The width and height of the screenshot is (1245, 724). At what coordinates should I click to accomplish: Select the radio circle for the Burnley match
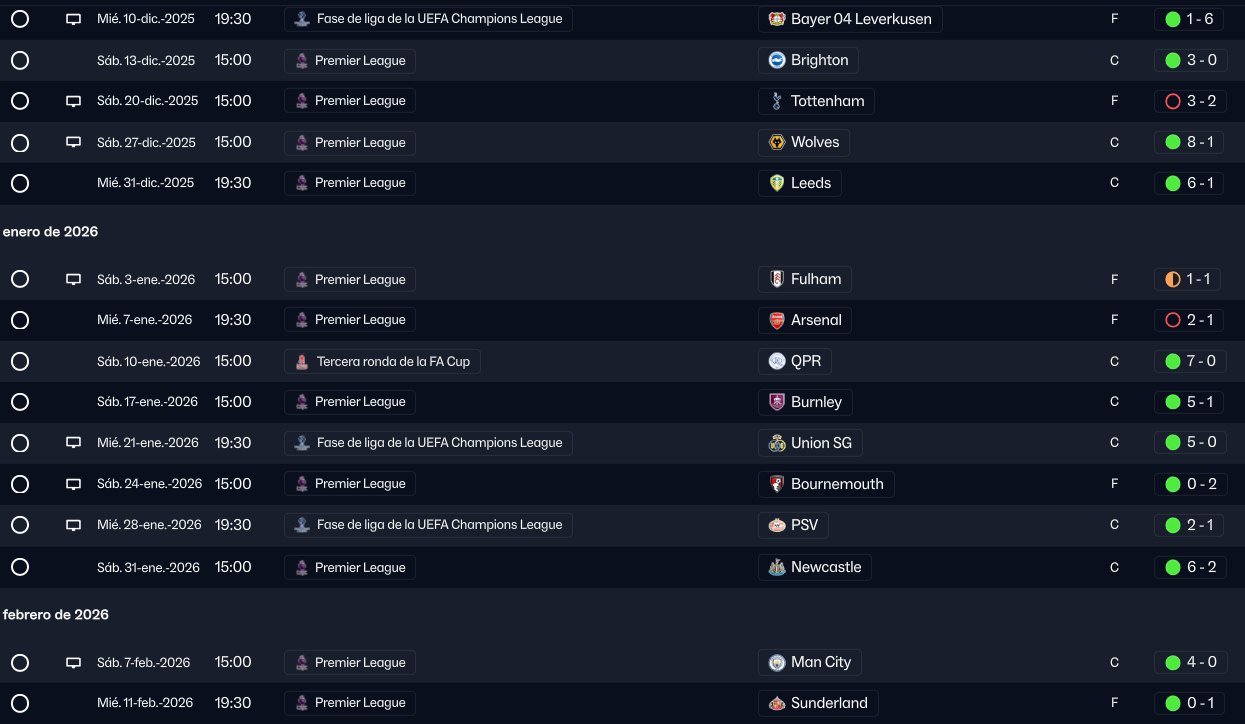tap(20, 402)
